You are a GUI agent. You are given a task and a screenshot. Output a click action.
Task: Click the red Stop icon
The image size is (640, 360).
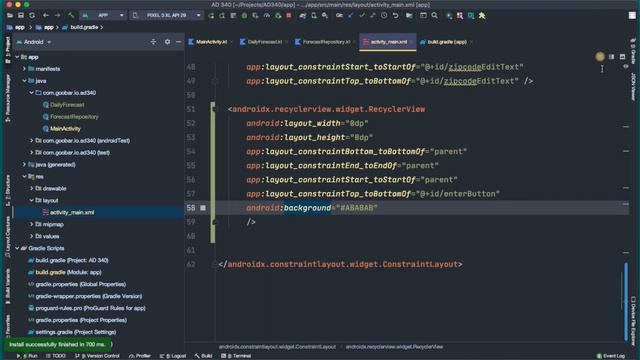pyautogui.click(x=289, y=16)
